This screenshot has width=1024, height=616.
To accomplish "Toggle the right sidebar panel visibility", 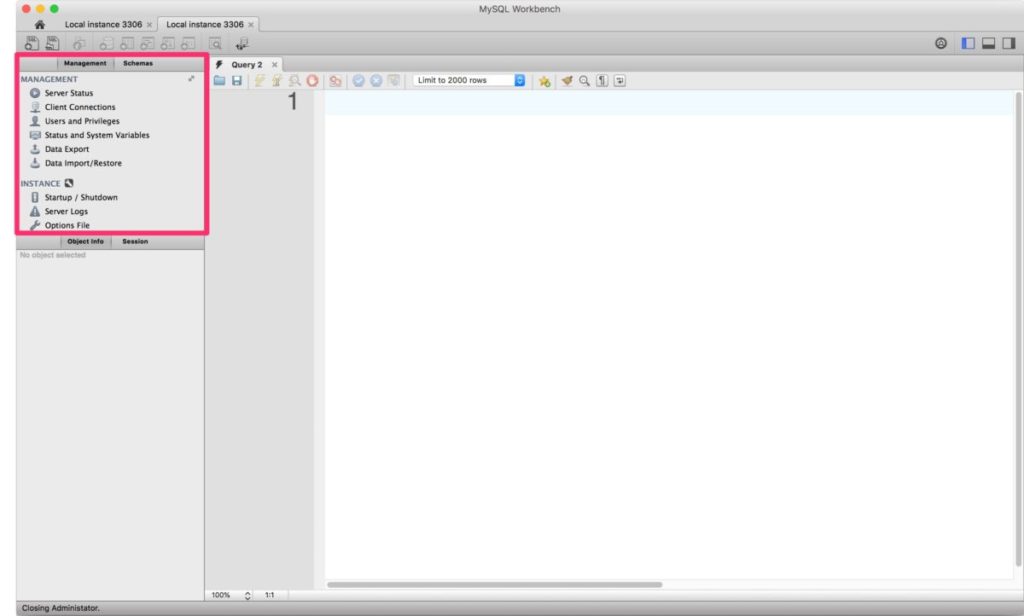I will pos(1008,44).
